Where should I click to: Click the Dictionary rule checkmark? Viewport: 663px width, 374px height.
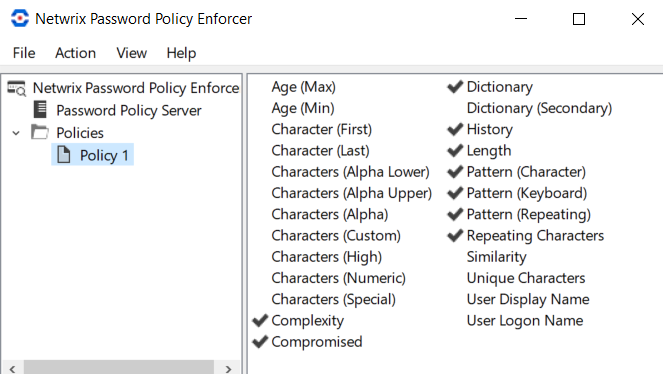click(x=455, y=87)
